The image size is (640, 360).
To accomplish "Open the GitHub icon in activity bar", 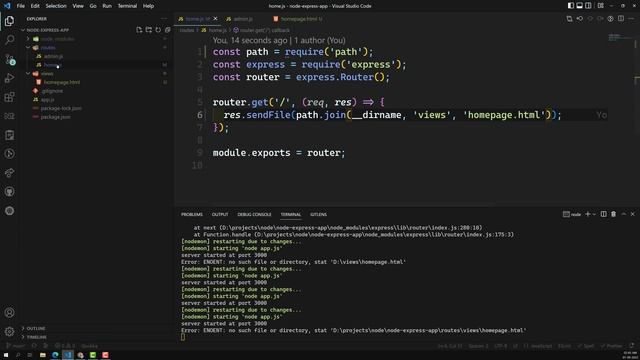I will 9,191.
